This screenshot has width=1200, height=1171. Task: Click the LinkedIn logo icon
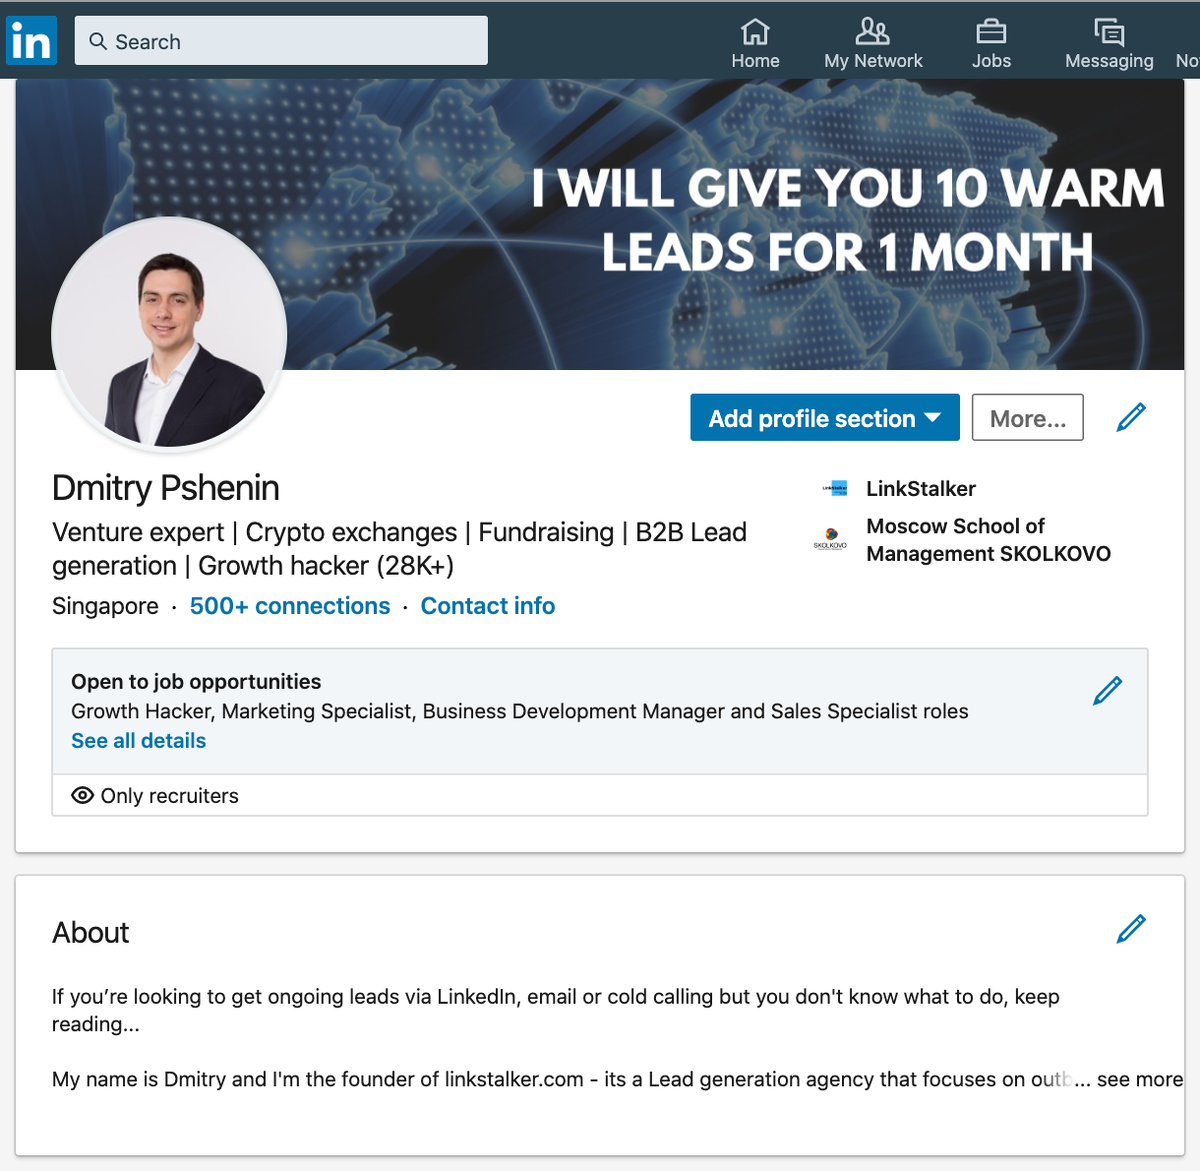31,41
